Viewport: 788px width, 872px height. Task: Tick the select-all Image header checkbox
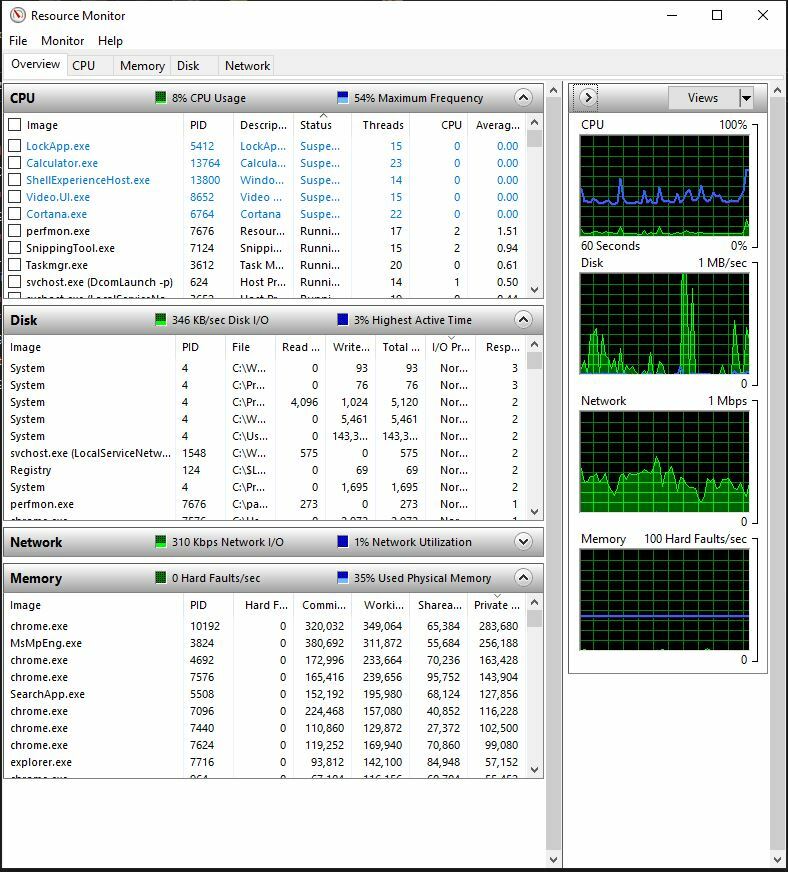pyautogui.click(x=15, y=125)
